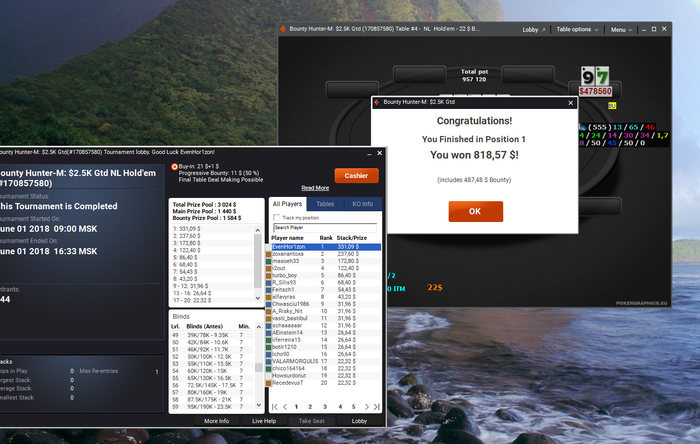
Task: Open More Info in tournament lobby
Action: (217, 421)
